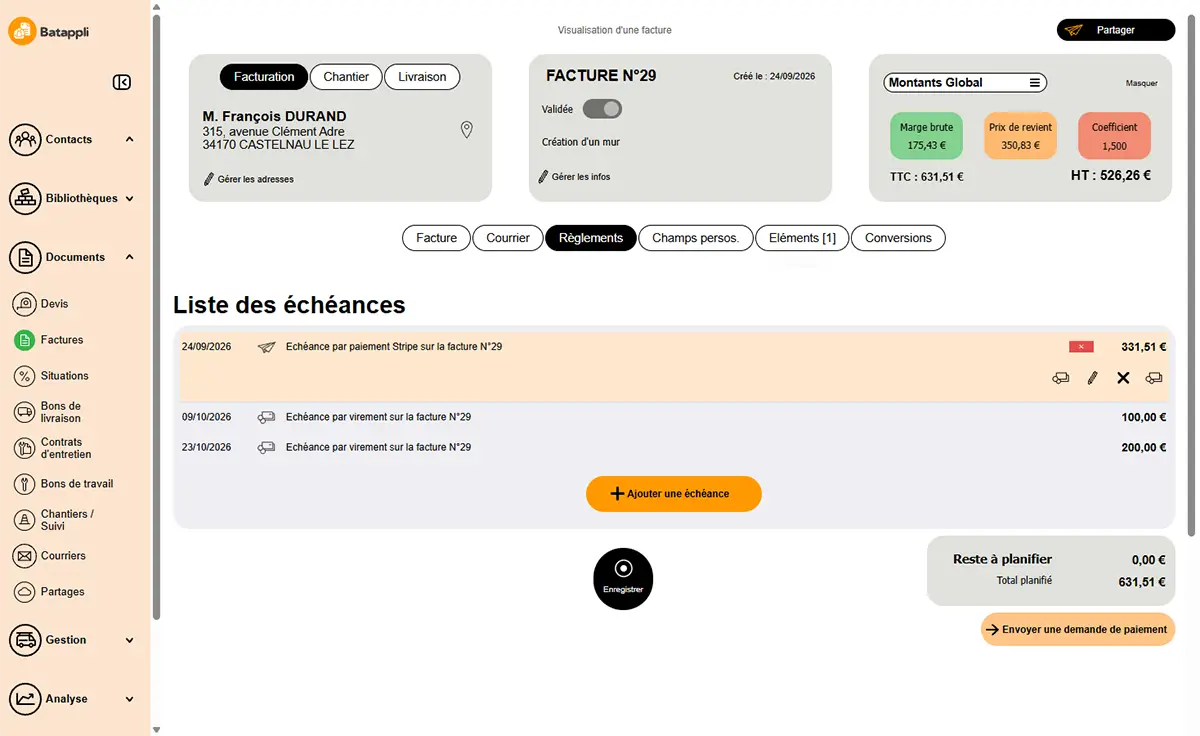
Task: Switch to the Facture tab
Action: [x=436, y=238]
